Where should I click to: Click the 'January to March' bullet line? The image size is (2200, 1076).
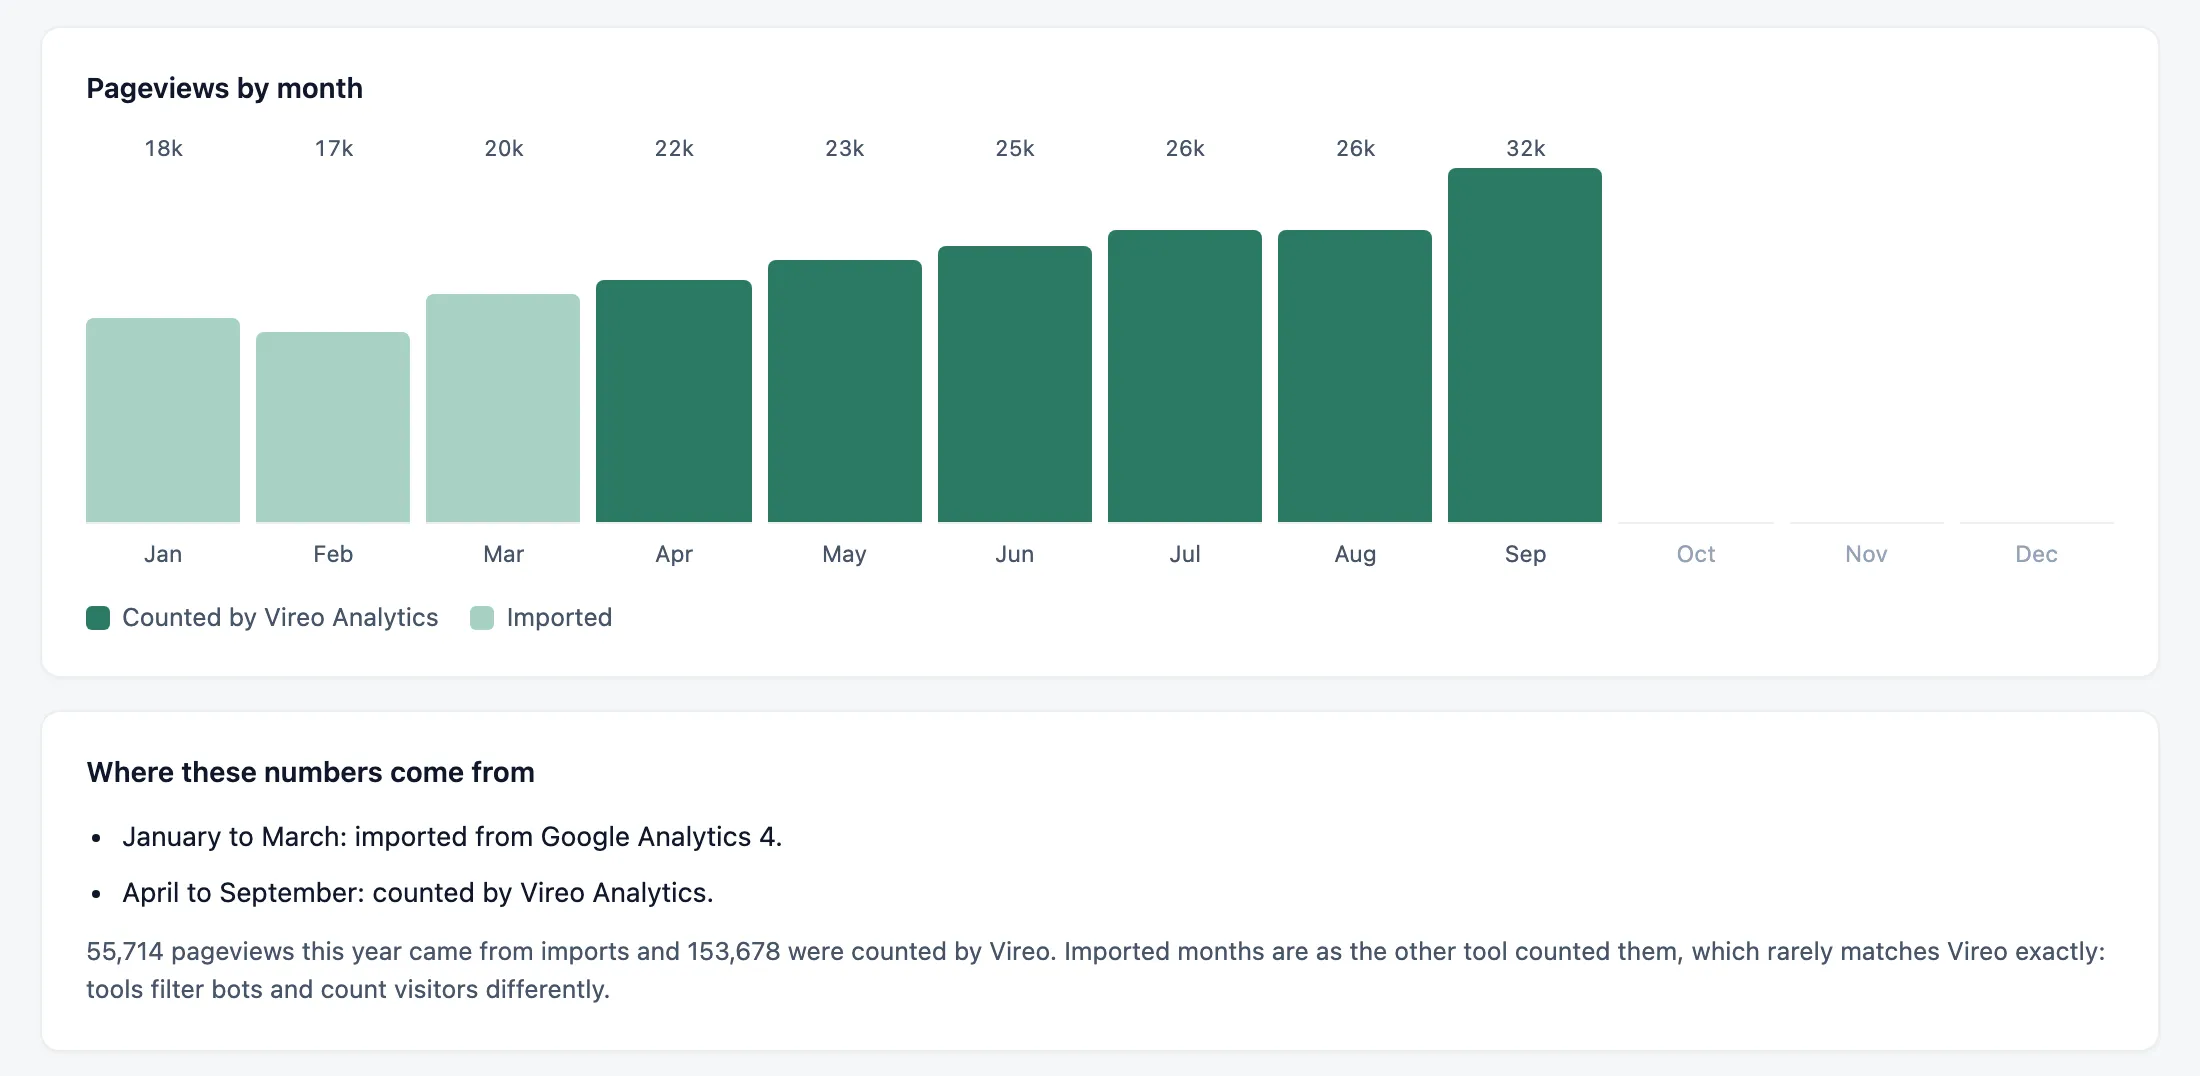click(452, 837)
